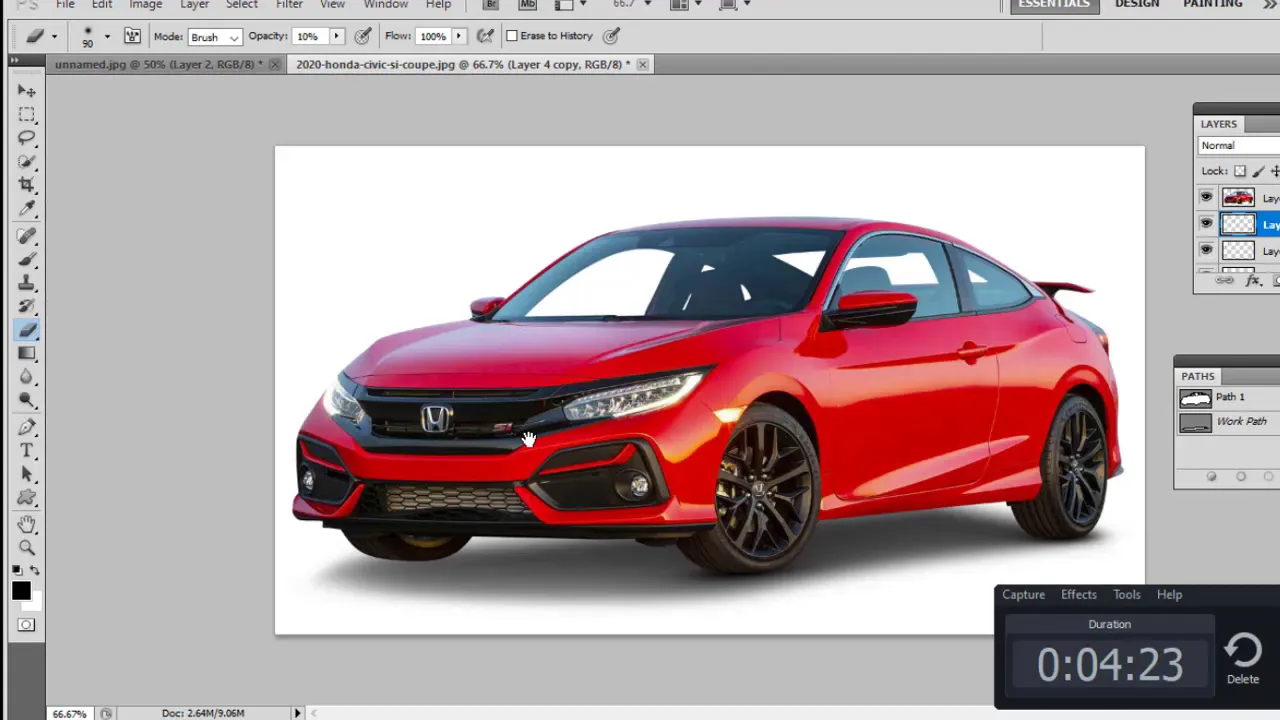This screenshot has height=720, width=1280.
Task: Swap foreground and background colors
Action: [x=34, y=571]
